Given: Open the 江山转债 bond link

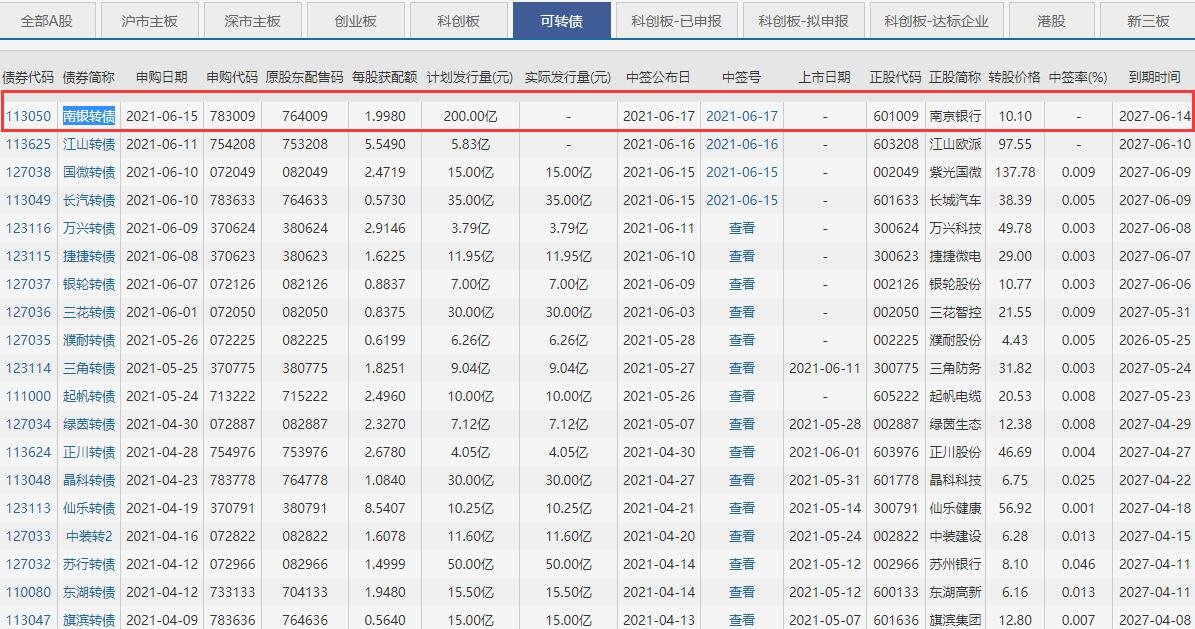Looking at the screenshot, I should pyautogui.click(x=89, y=144).
